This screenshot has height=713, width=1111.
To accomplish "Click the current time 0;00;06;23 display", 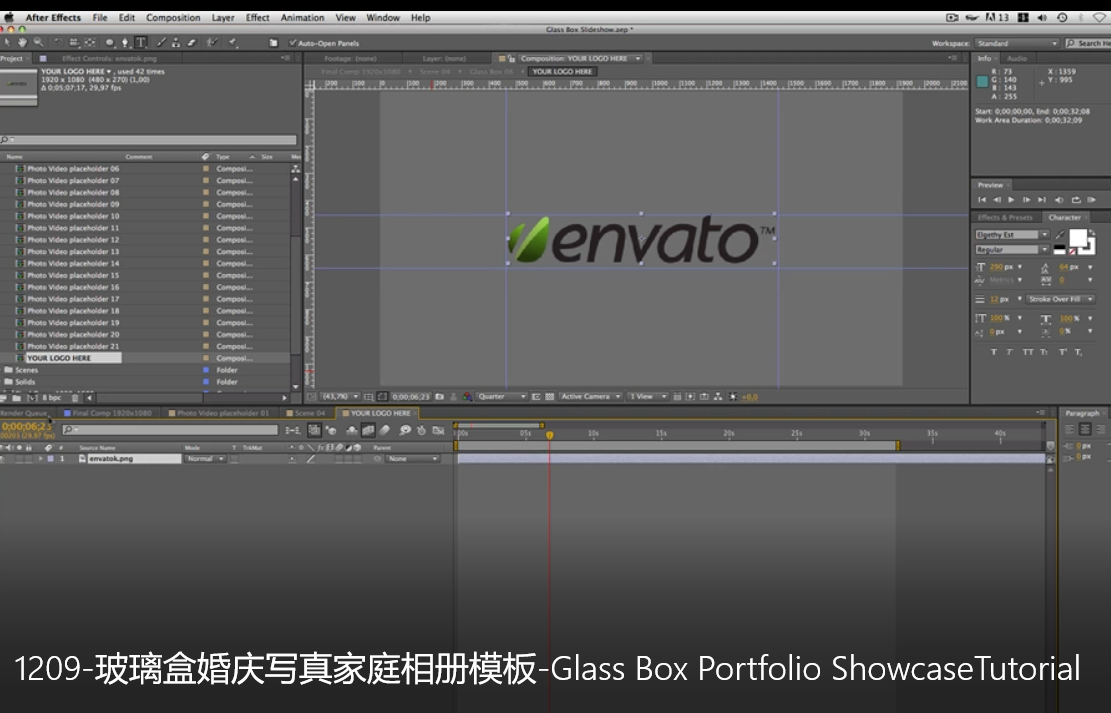I will pos(26,427).
